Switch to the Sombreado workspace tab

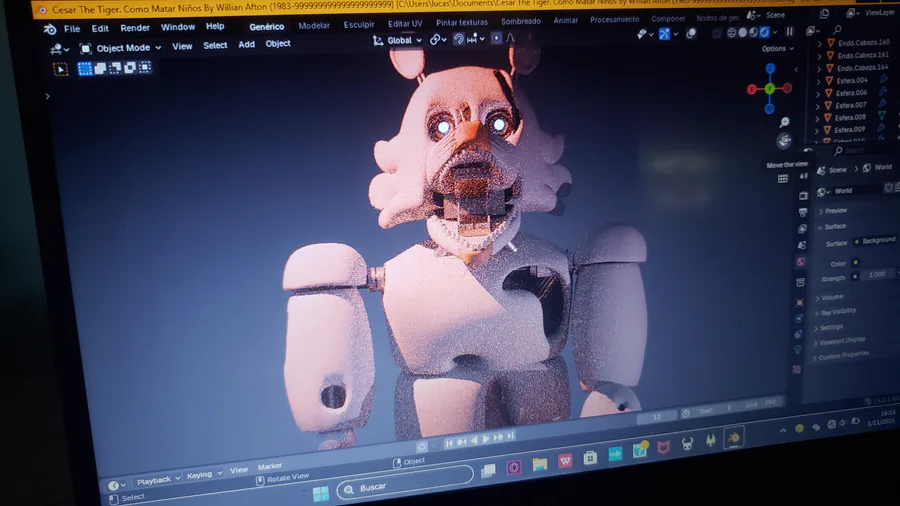pos(521,21)
